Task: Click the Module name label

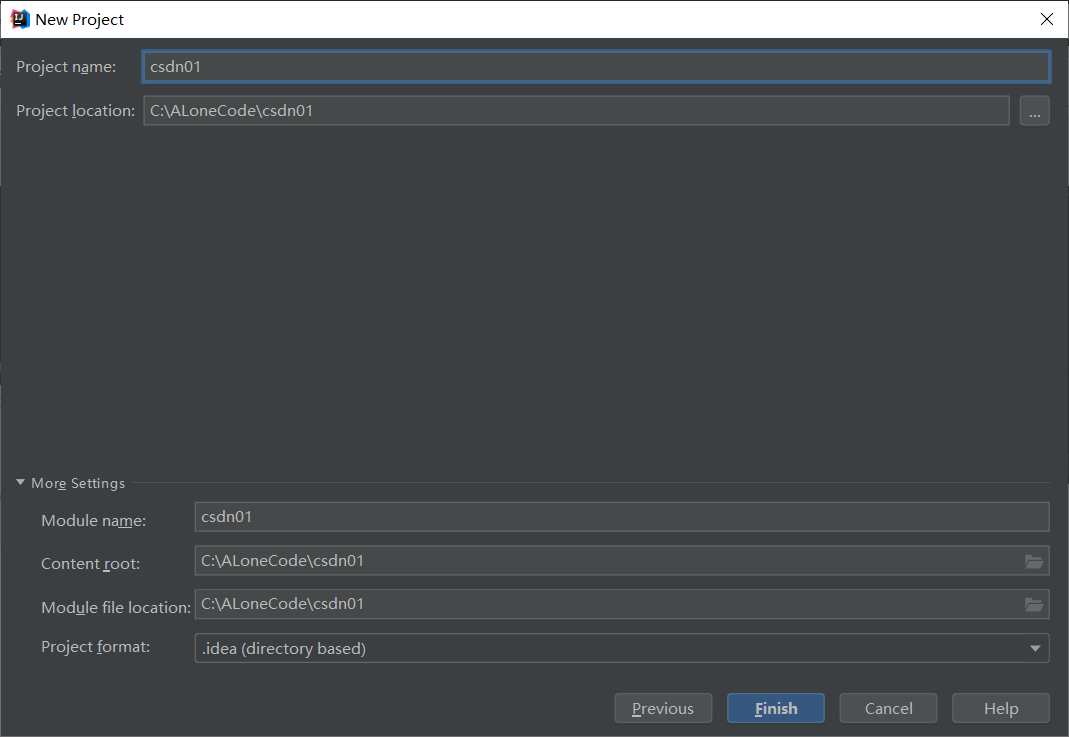Action: tap(93, 521)
